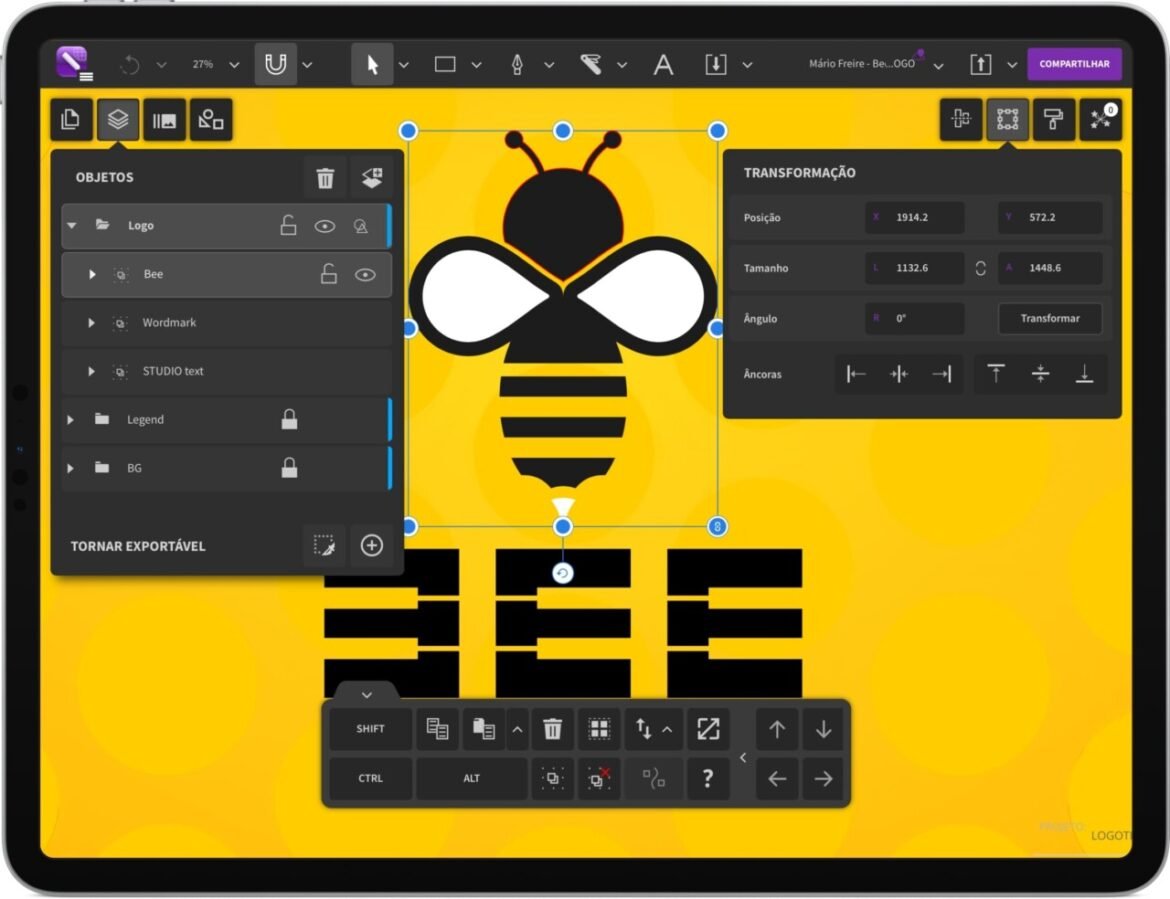Viewport: 1170px width, 899px height.
Task: Delete object with OBJETOS trash icon
Action: click(x=325, y=178)
